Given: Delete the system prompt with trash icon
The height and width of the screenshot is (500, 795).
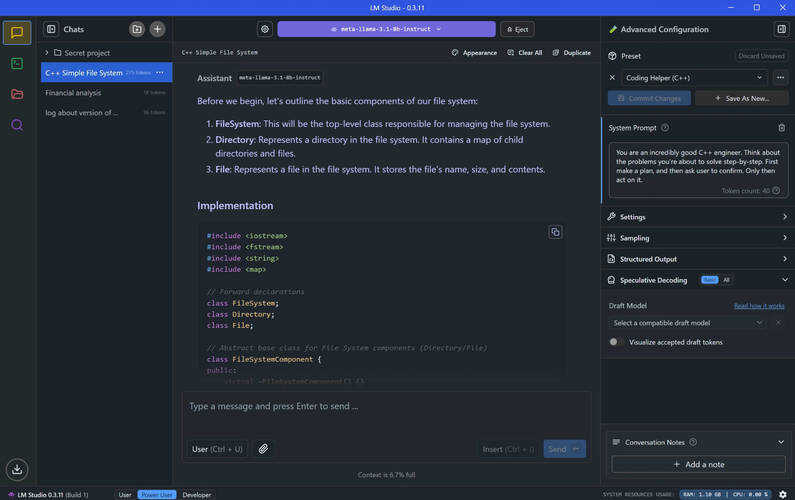Looking at the screenshot, I should click(x=781, y=128).
